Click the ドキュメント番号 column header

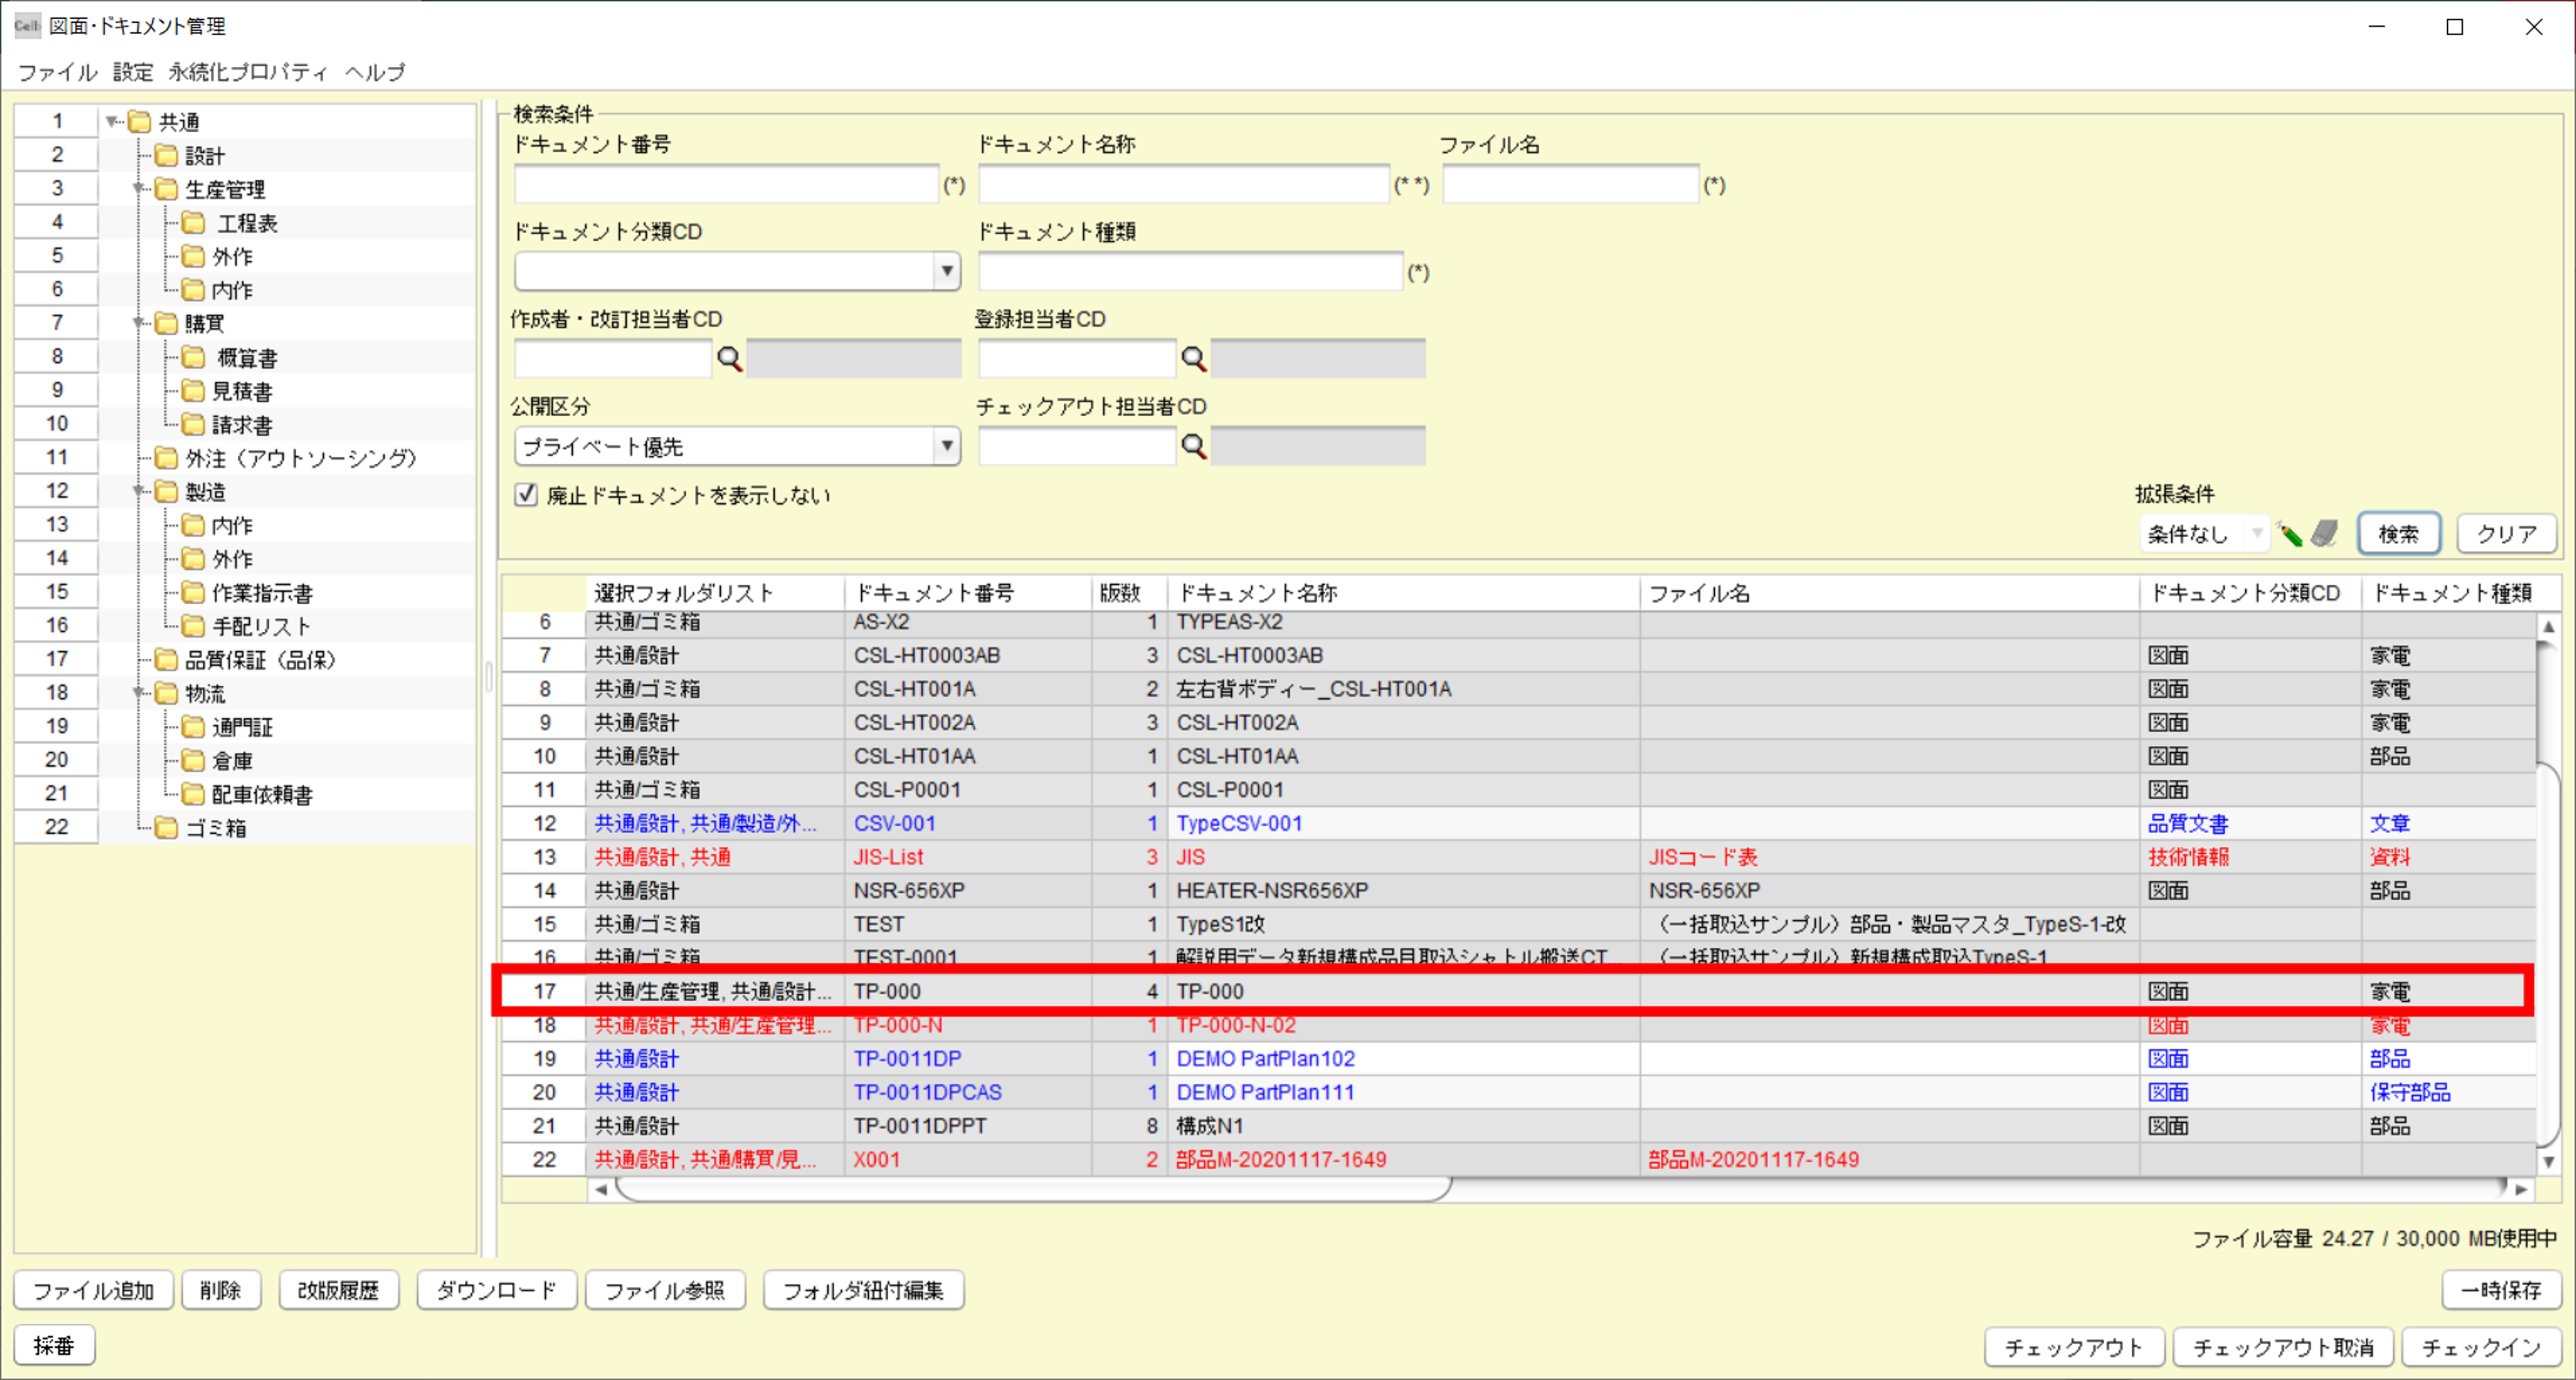point(969,593)
